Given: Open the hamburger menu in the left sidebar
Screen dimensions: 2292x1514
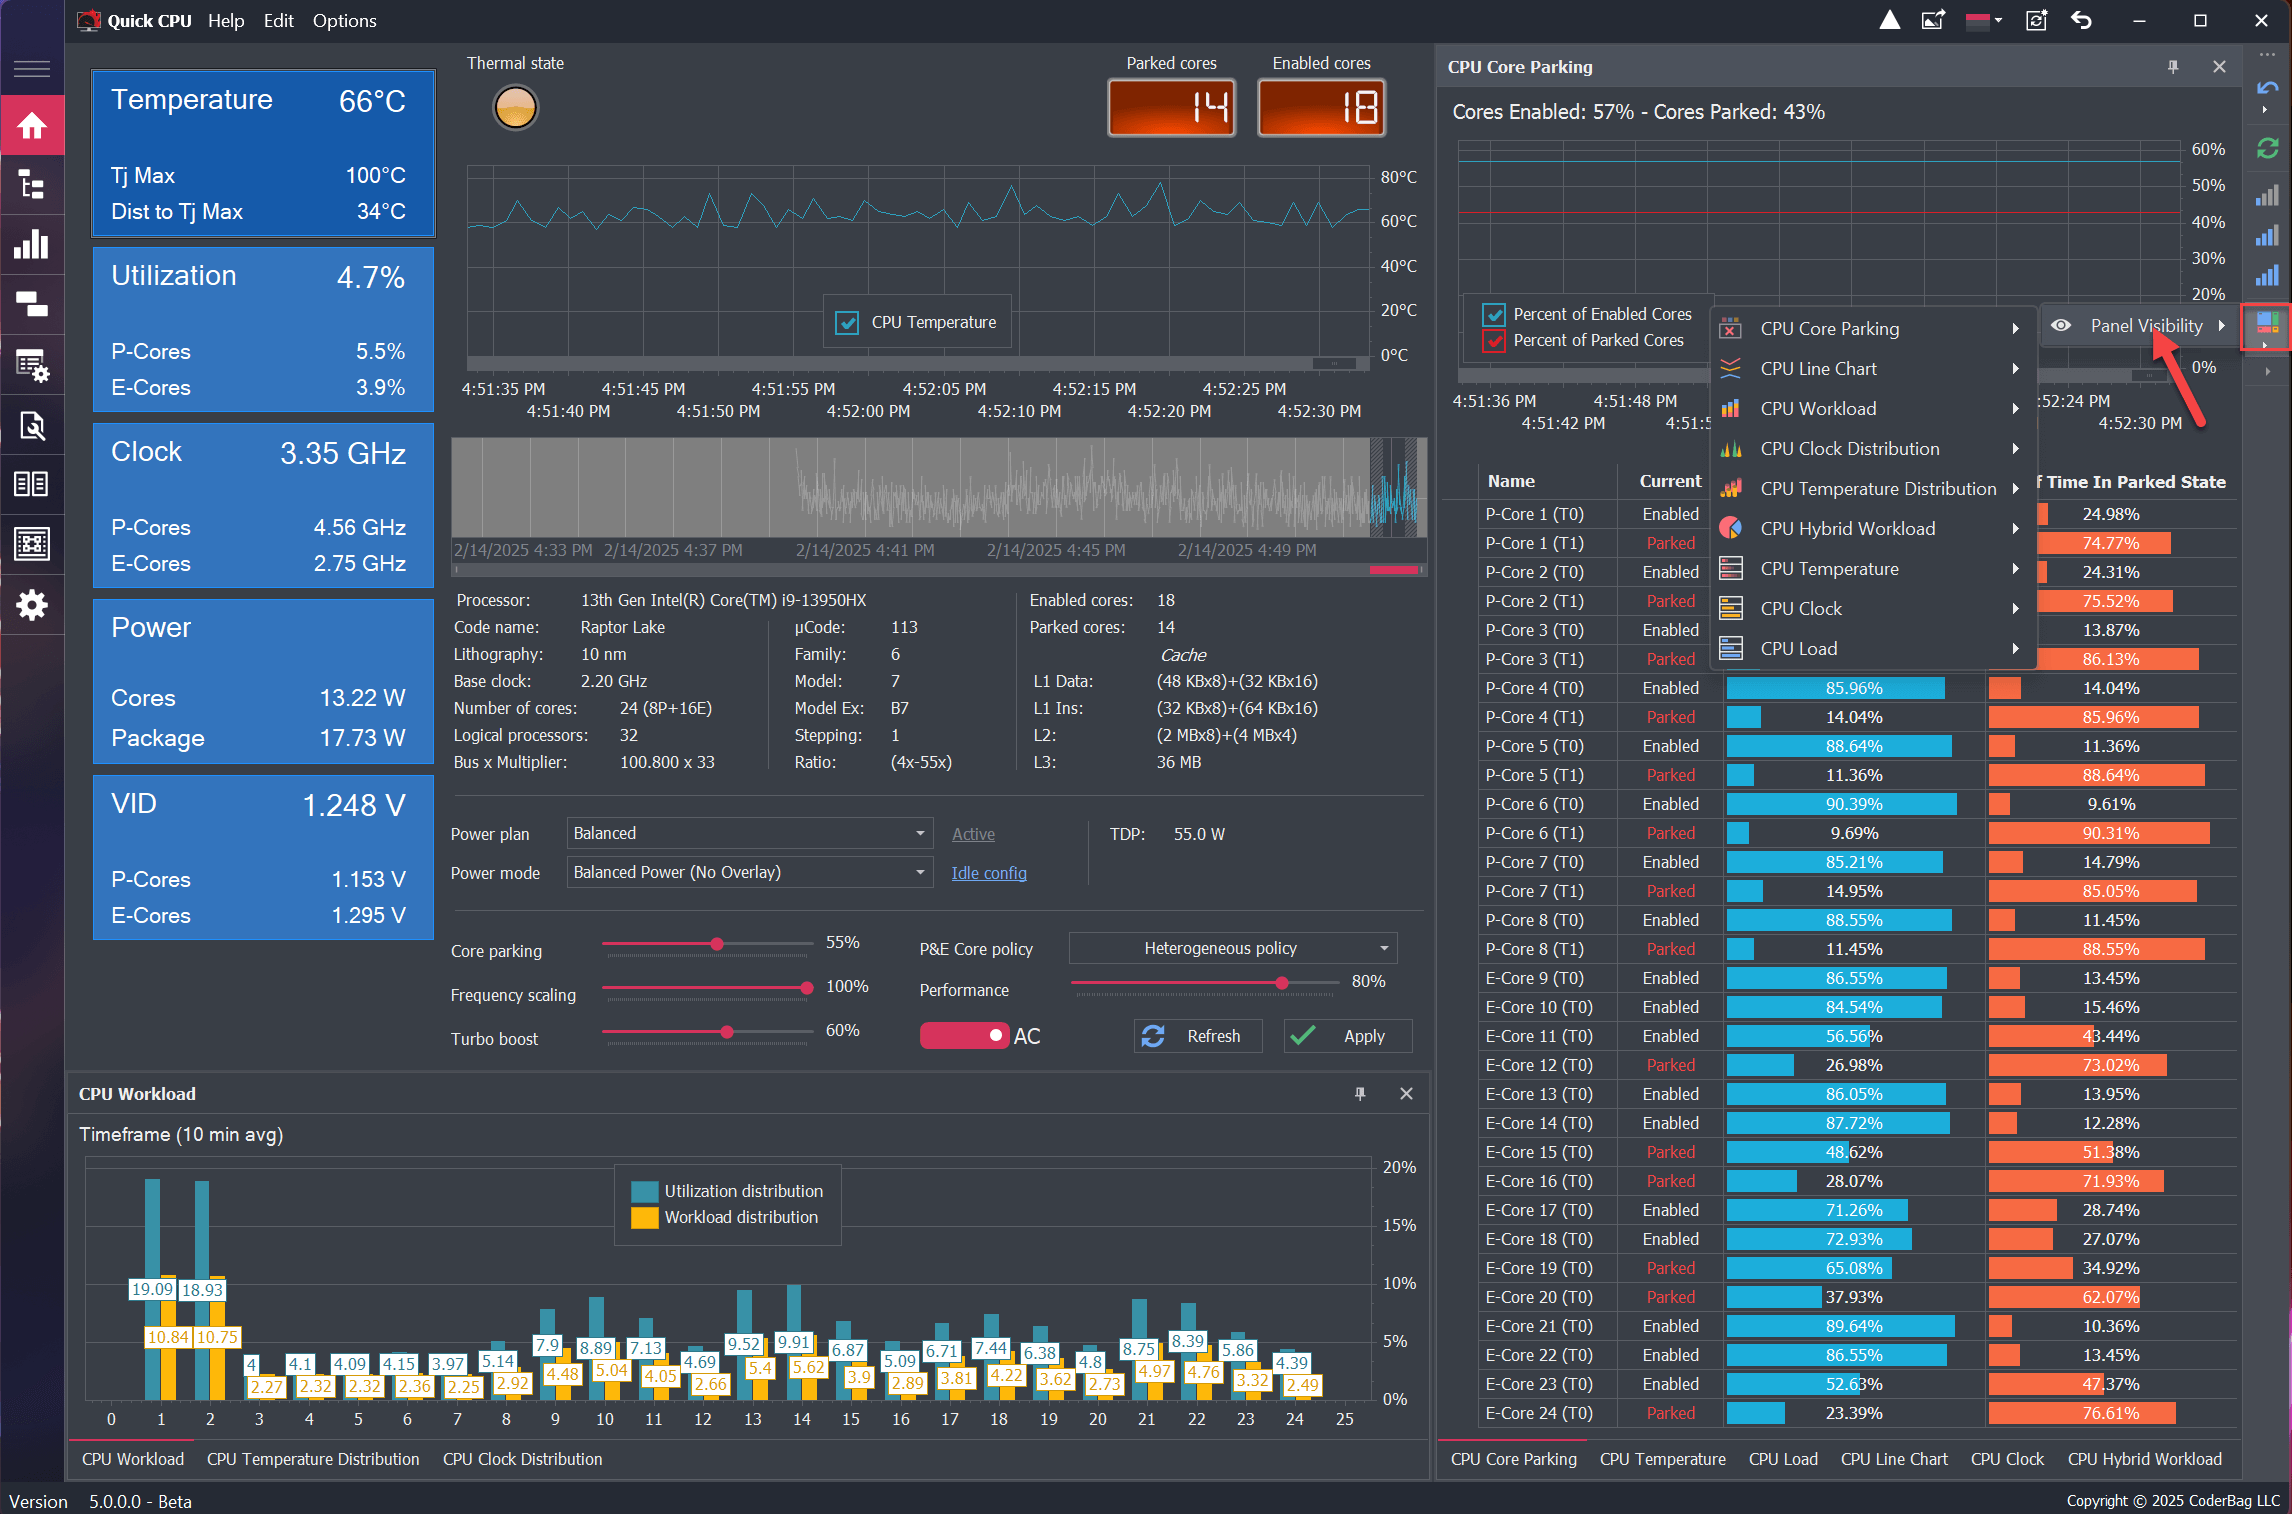Looking at the screenshot, I should pos(32,69).
